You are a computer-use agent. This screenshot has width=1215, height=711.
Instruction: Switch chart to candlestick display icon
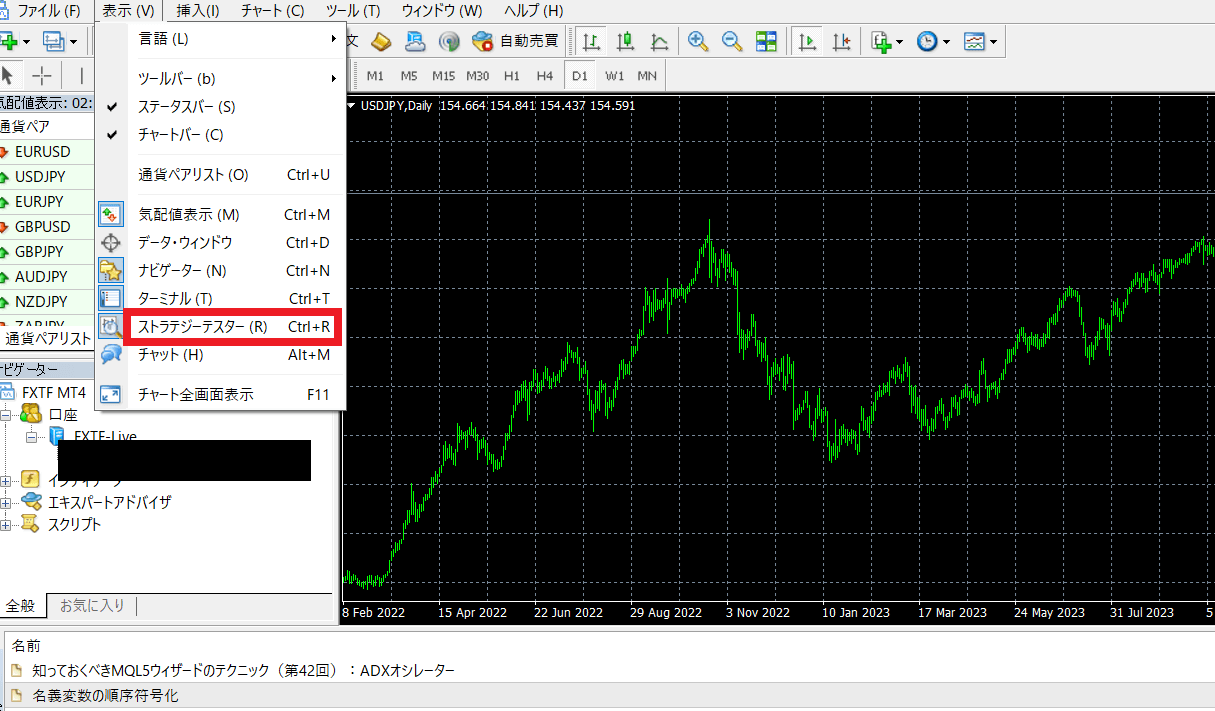(x=626, y=41)
